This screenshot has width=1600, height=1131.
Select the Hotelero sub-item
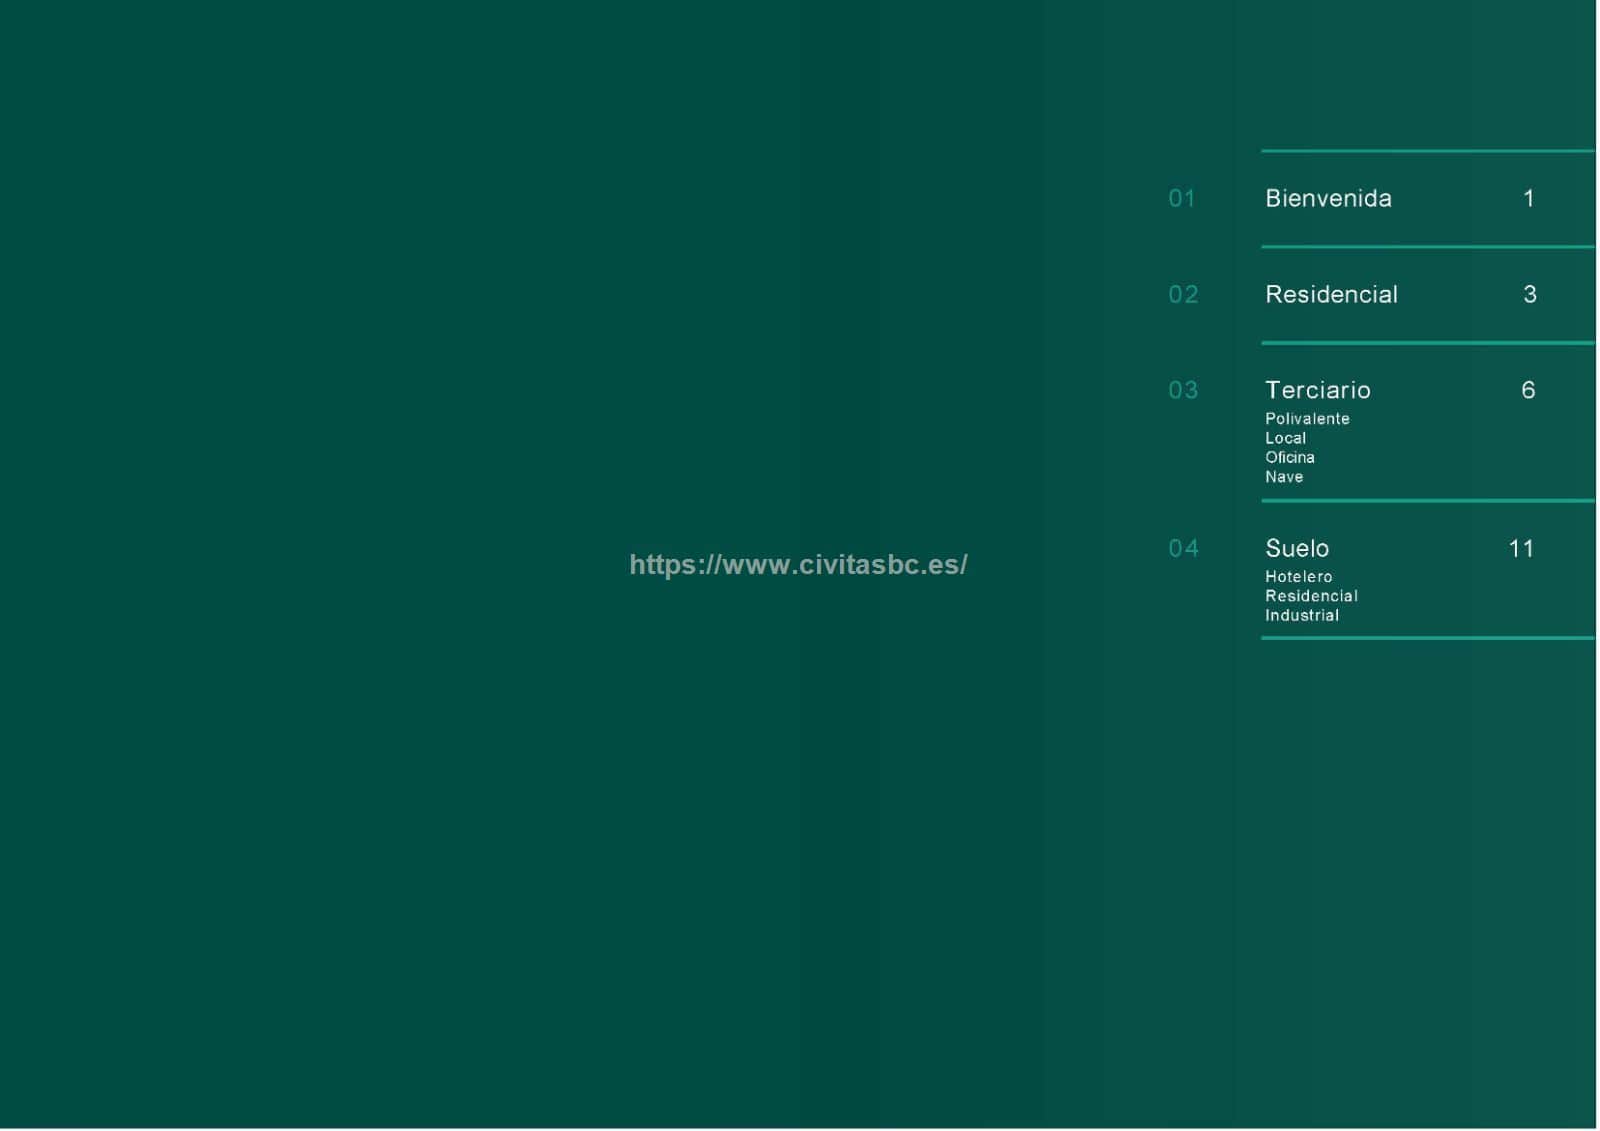pyautogui.click(x=1298, y=577)
